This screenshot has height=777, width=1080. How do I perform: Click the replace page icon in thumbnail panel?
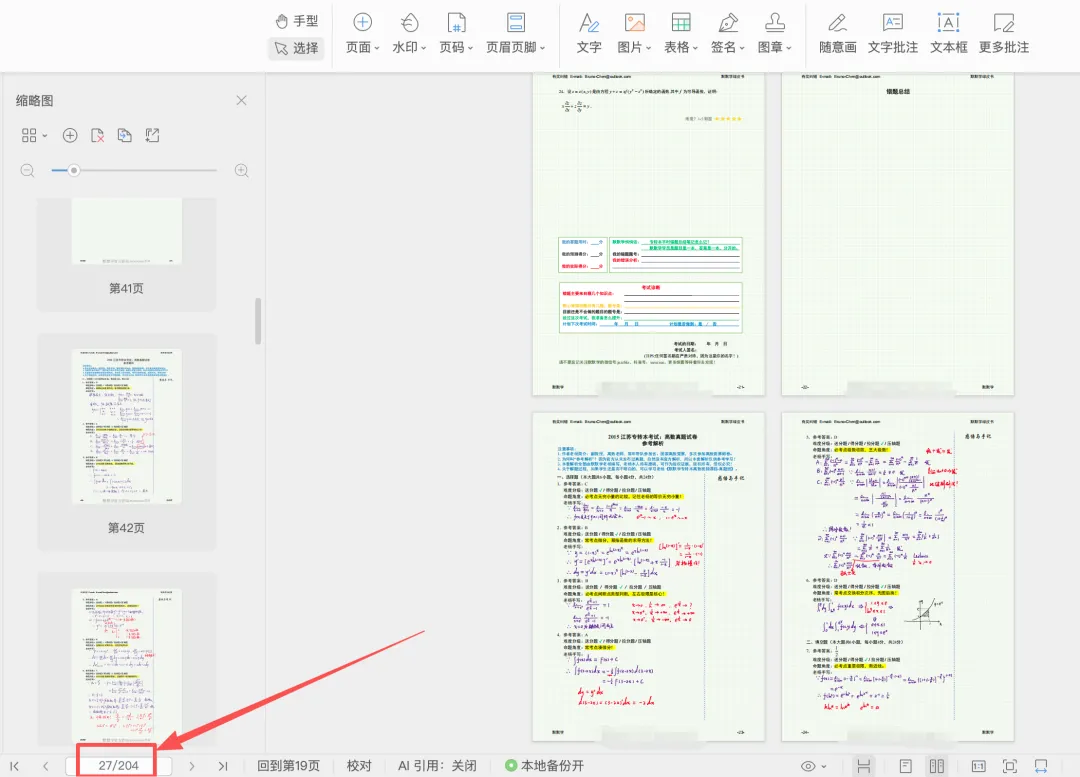(125, 136)
